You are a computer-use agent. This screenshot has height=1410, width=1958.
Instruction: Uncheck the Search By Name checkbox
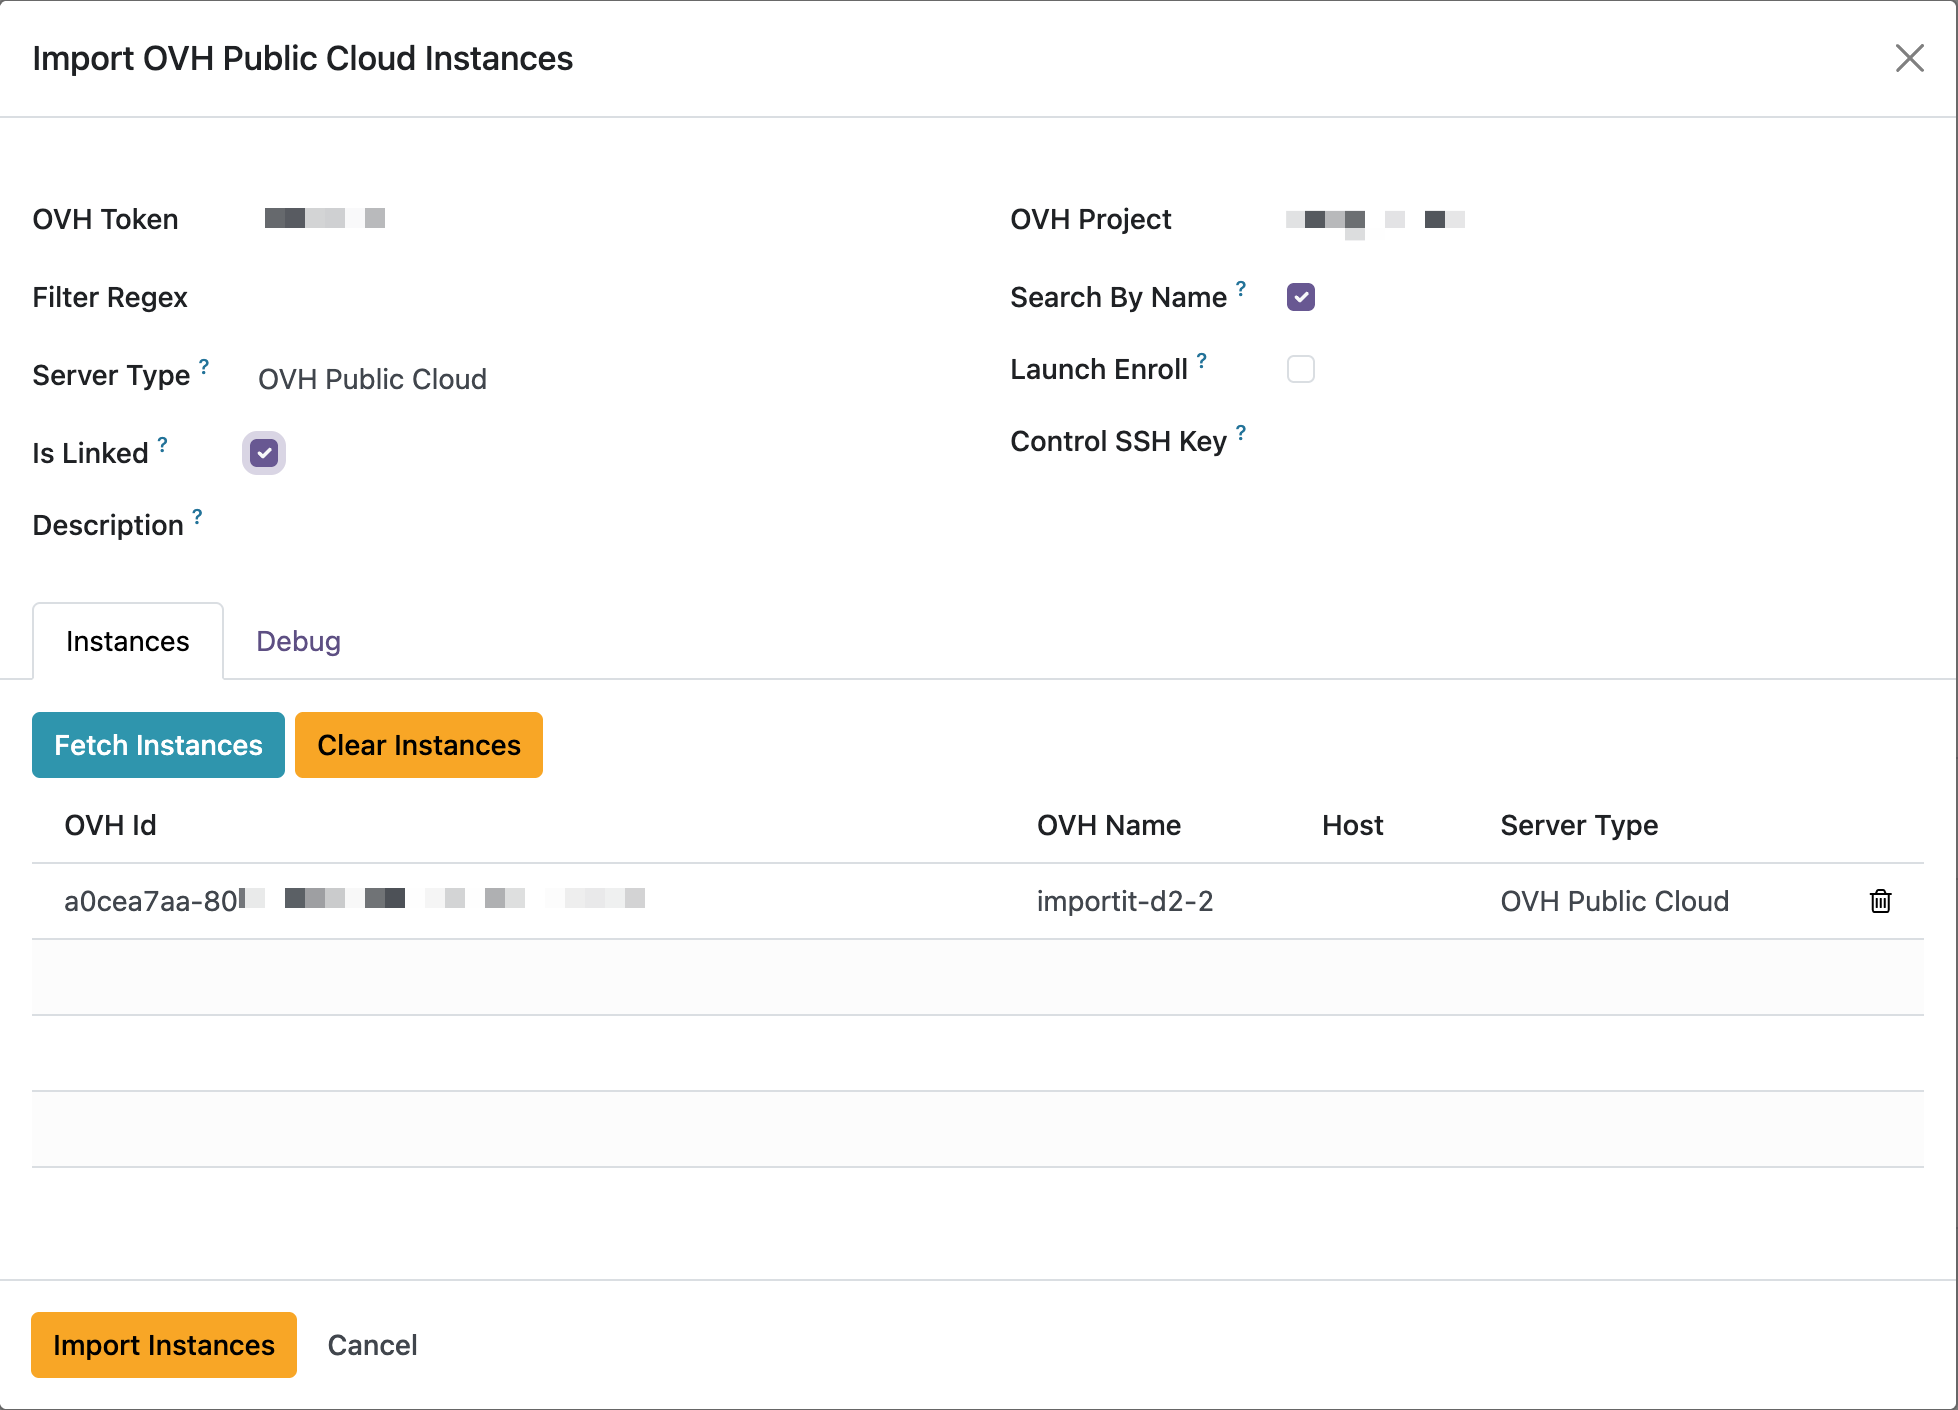click(x=1301, y=297)
